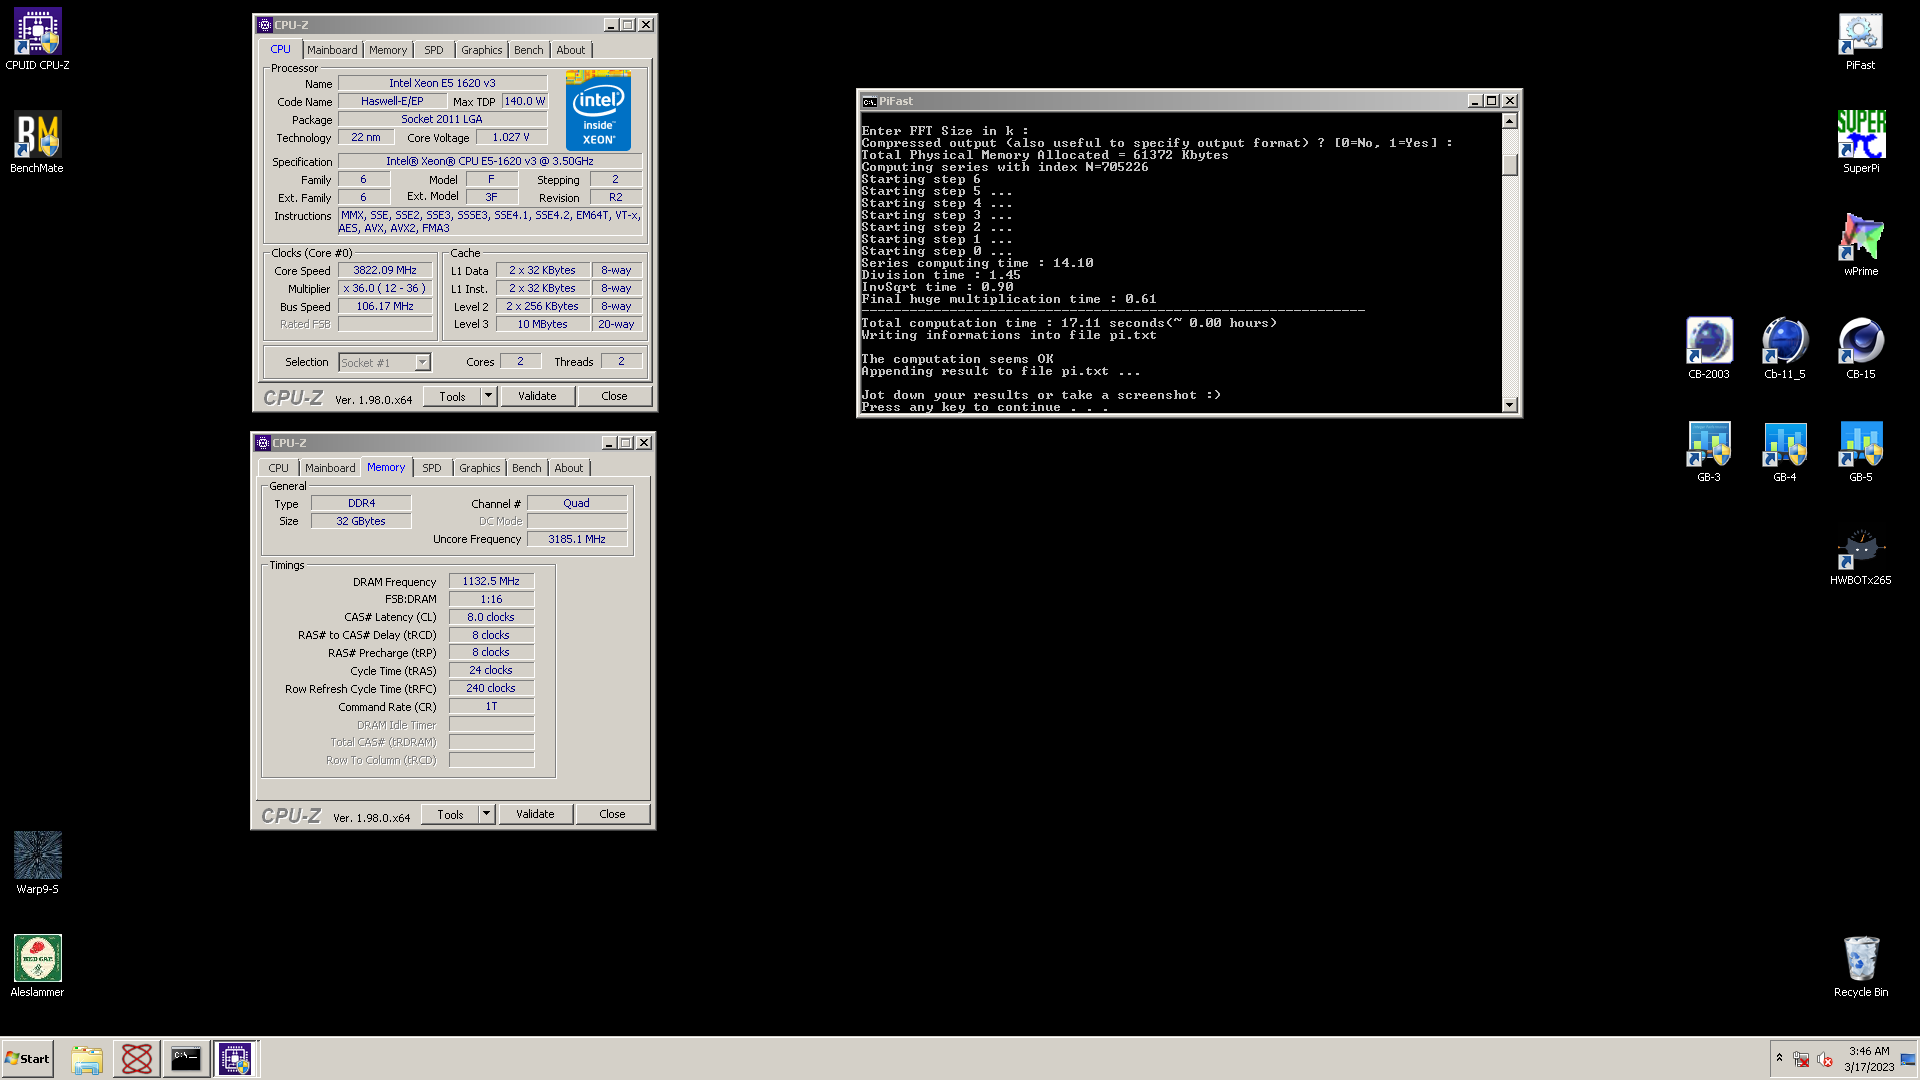1920x1080 pixels.
Task: Click Validate in upper CPU-Z window
Action: (x=537, y=397)
